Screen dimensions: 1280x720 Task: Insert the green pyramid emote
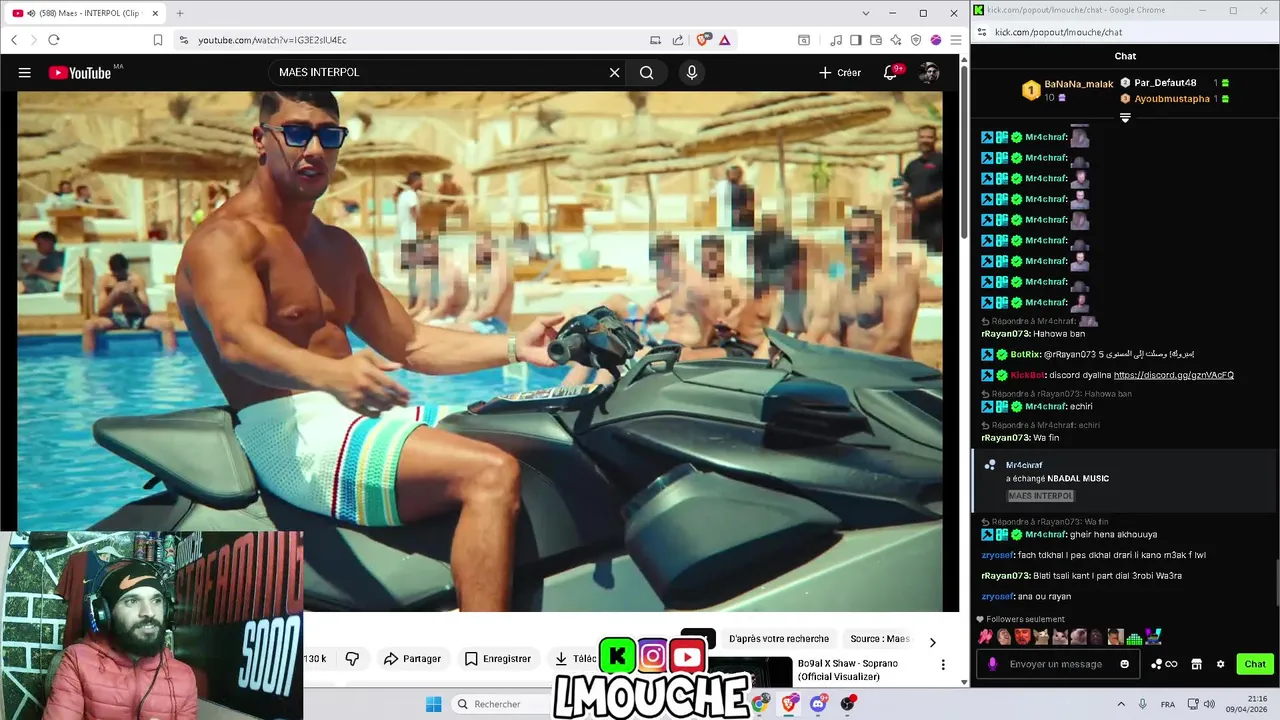tap(1134, 636)
